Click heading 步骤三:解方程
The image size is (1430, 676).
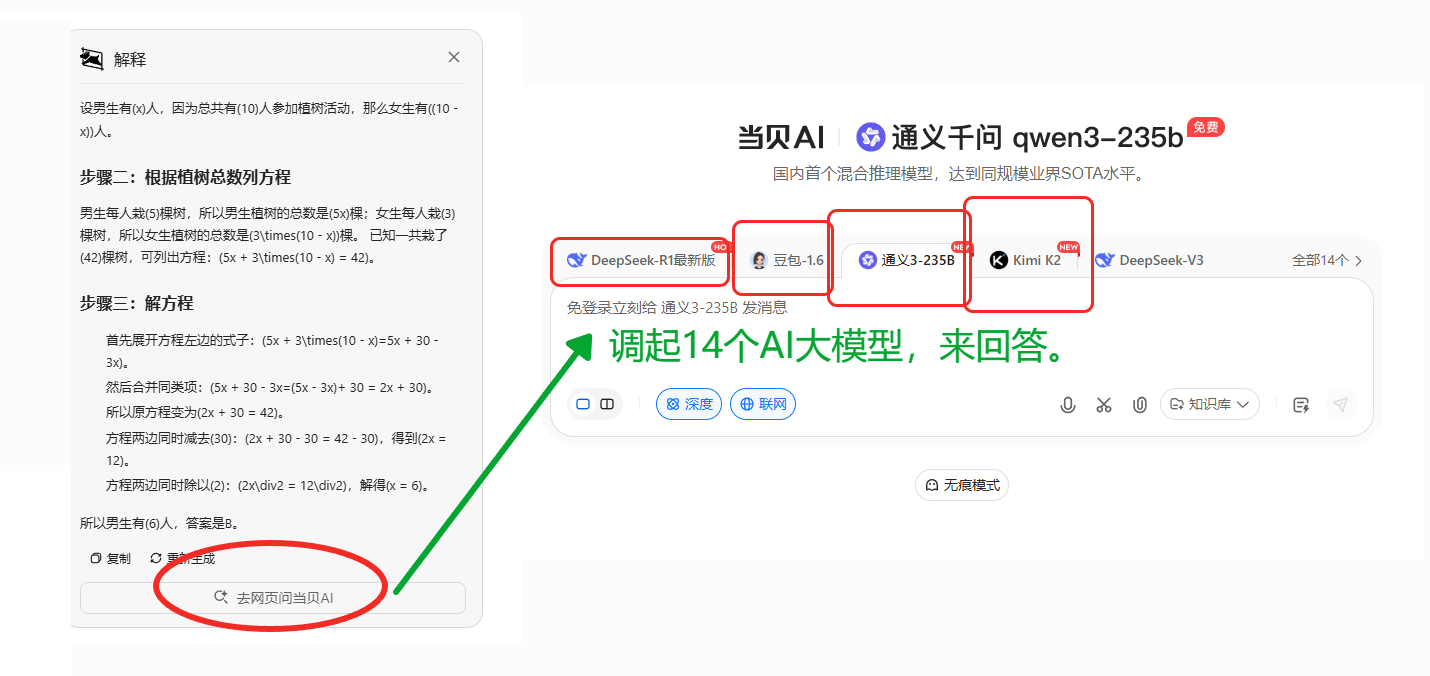coord(137,303)
